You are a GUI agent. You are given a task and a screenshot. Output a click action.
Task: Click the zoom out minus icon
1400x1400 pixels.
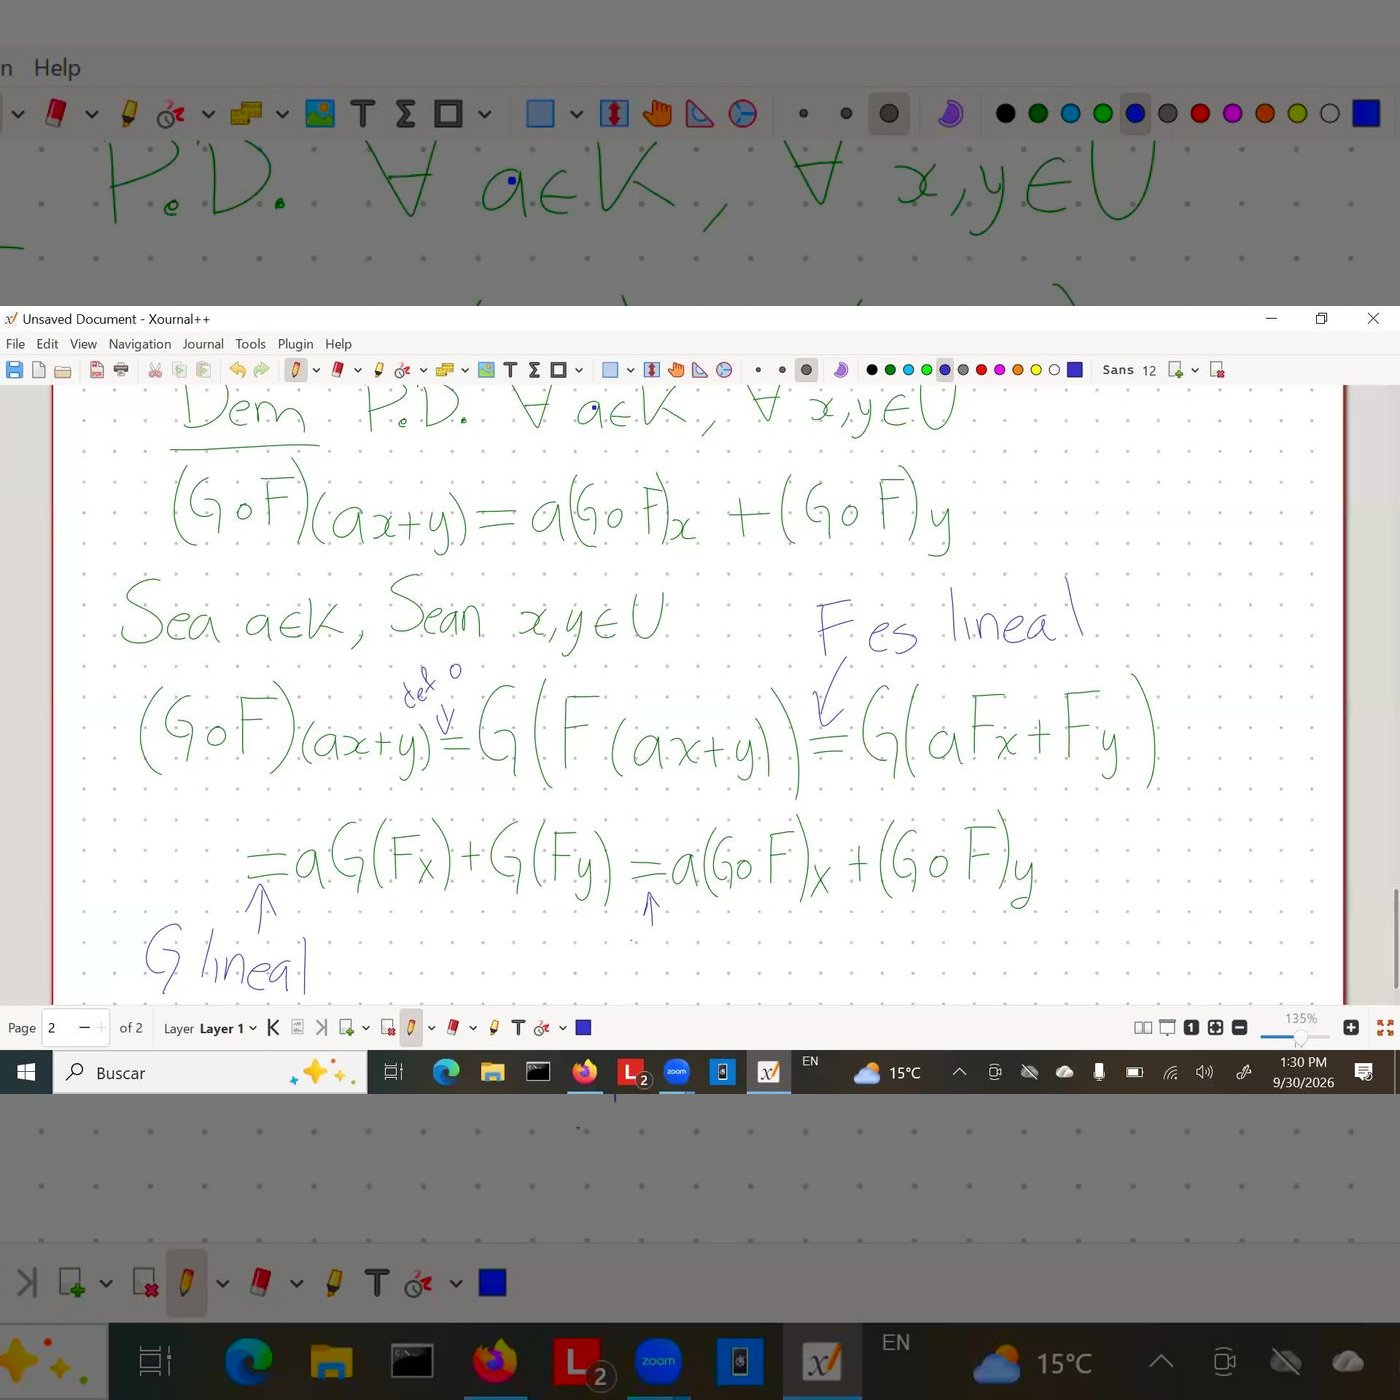tap(1239, 1027)
